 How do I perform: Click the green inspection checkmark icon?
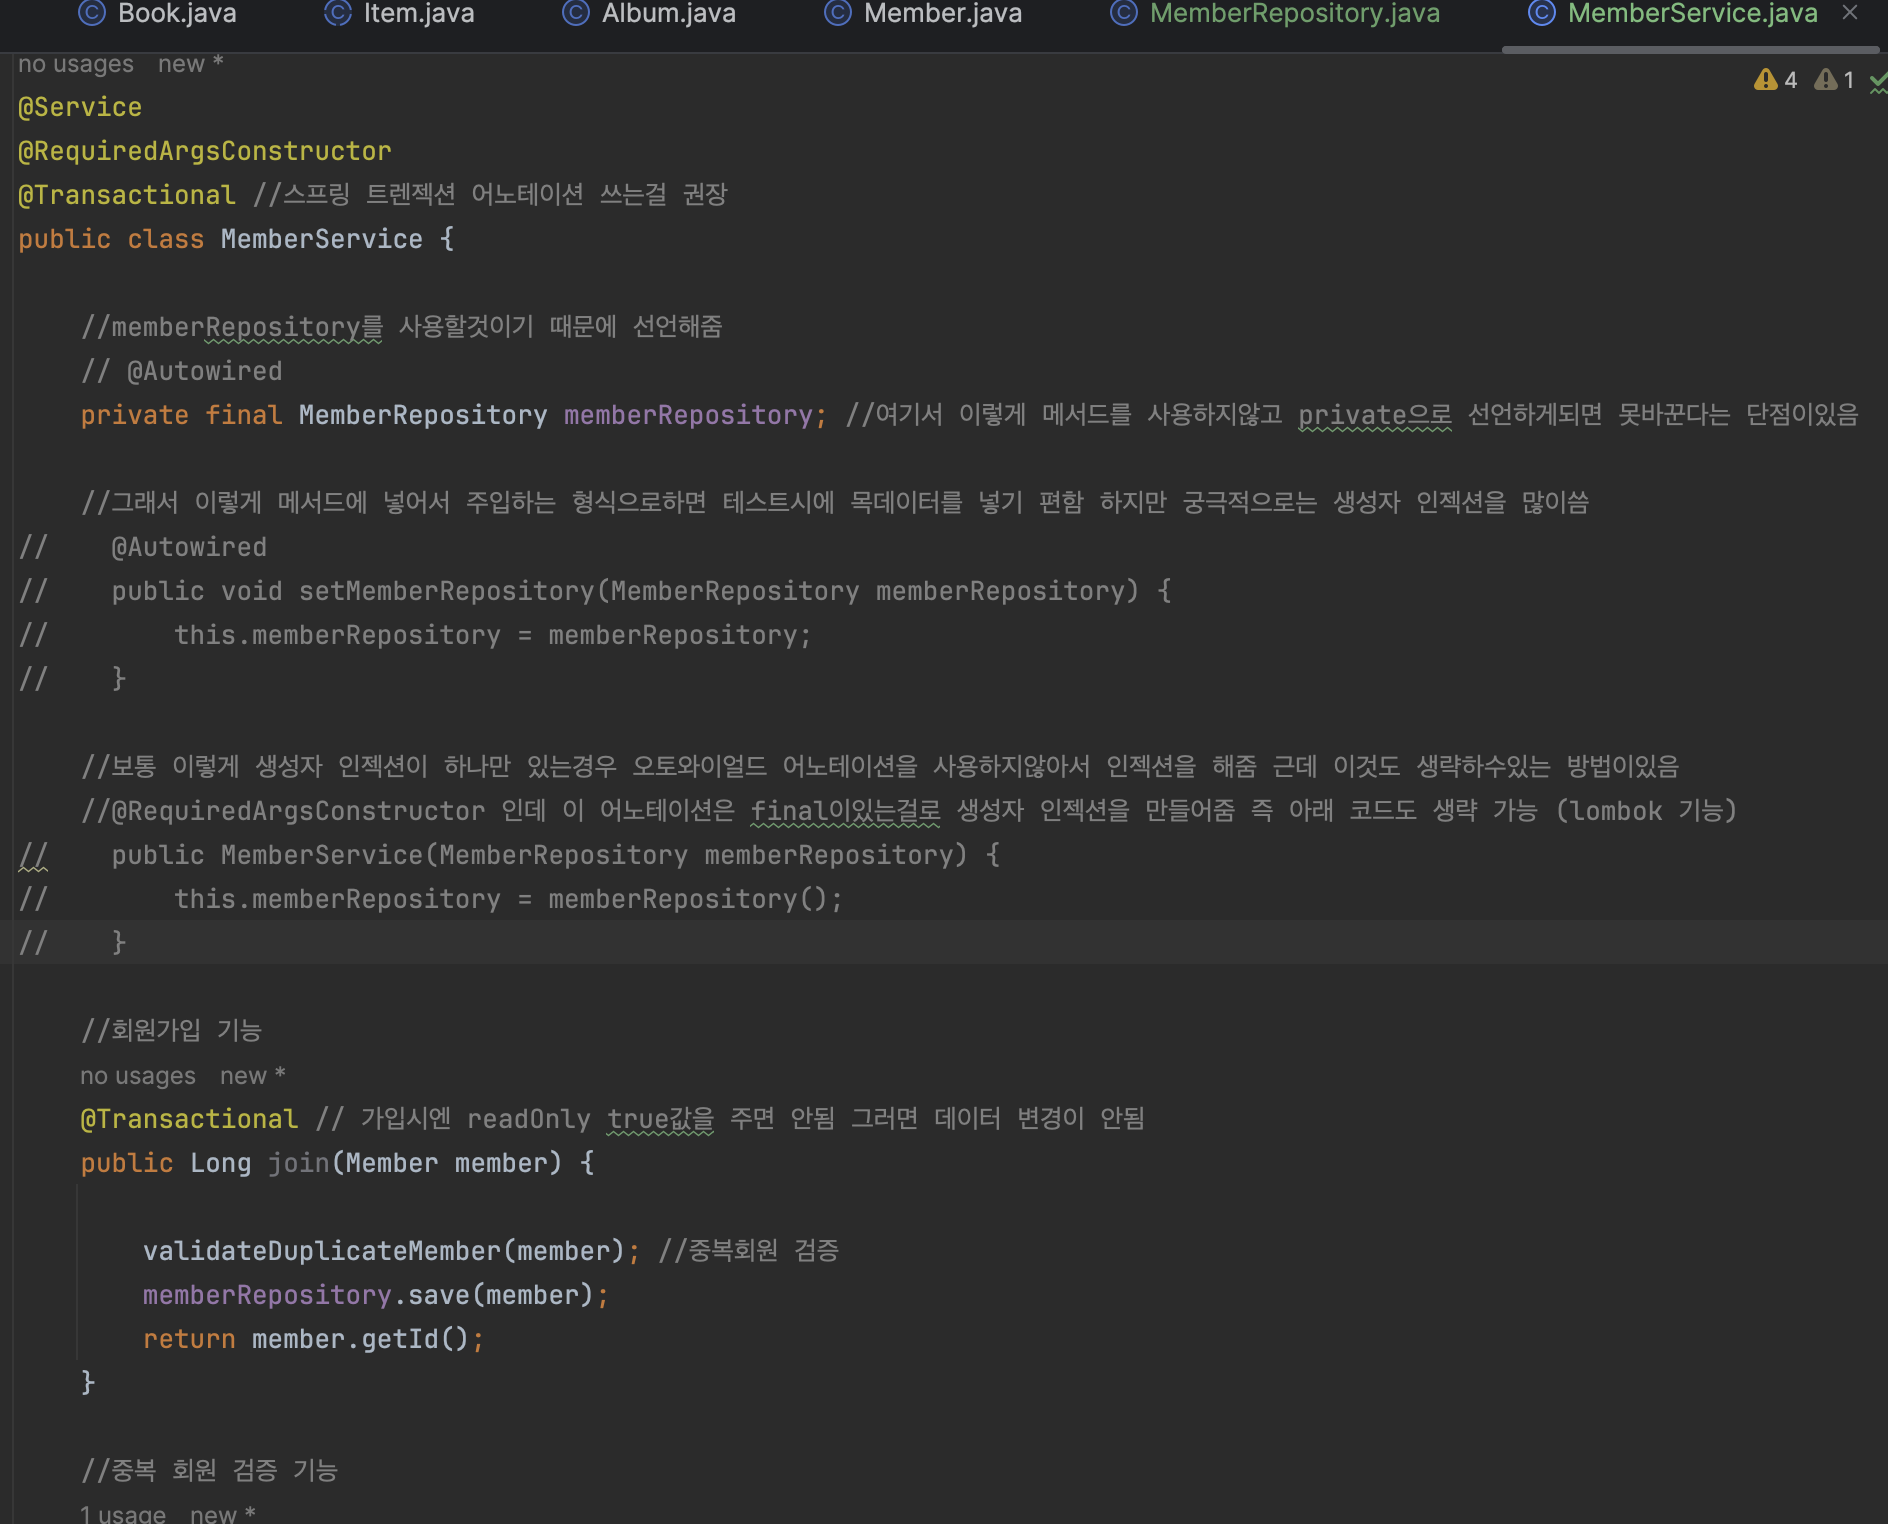click(x=1879, y=85)
